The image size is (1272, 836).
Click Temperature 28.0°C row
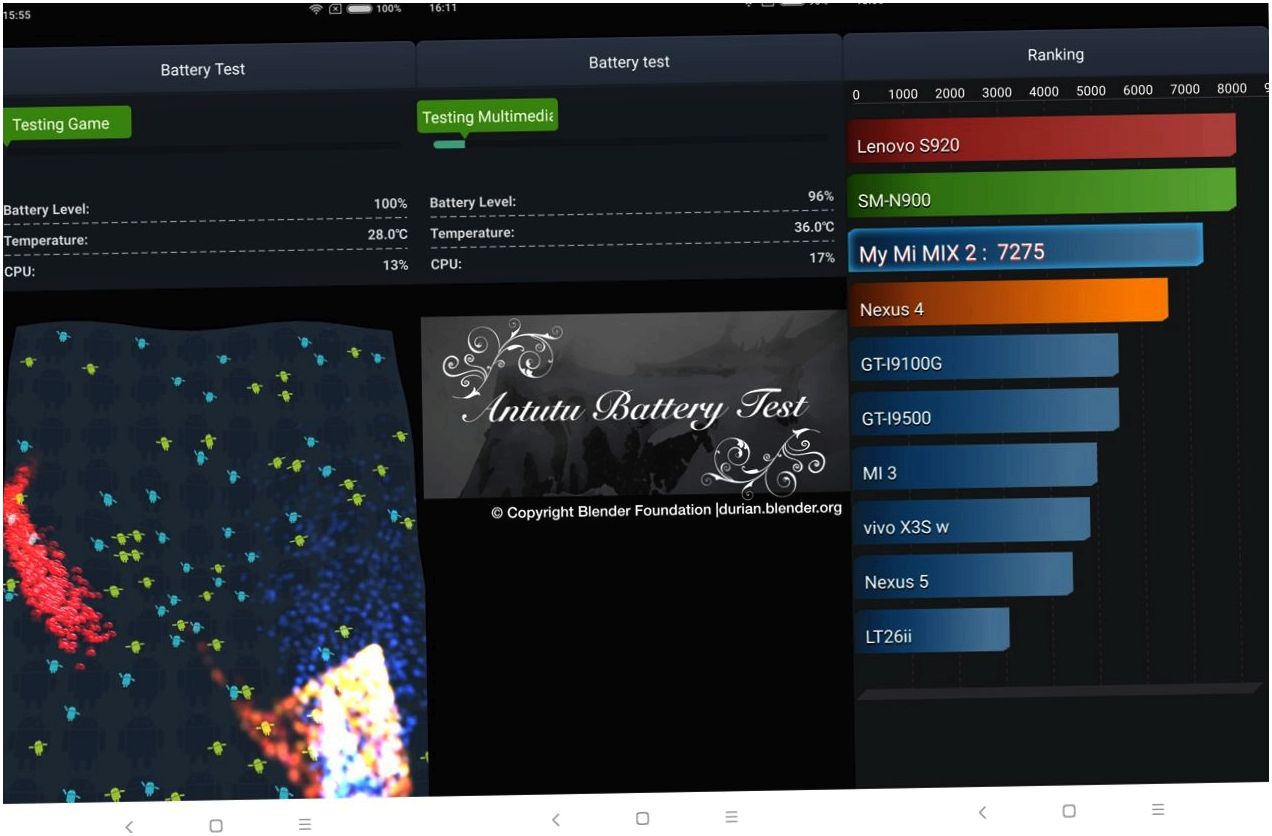(x=205, y=237)
